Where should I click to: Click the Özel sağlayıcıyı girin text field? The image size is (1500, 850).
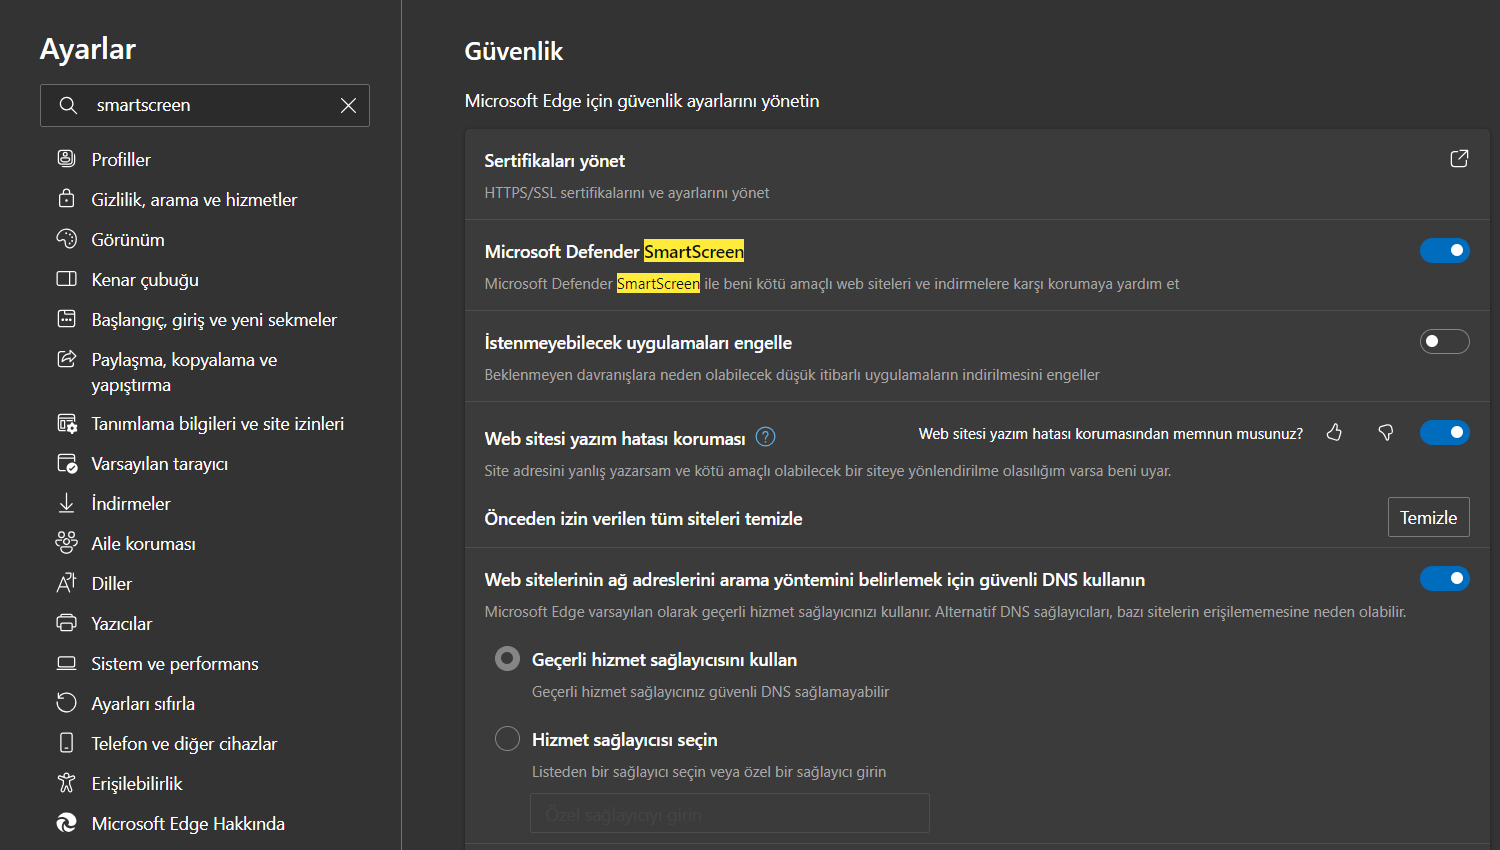coord(730,813)
